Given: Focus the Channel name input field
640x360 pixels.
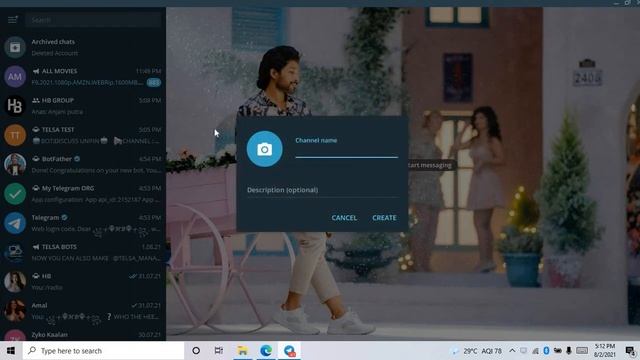Looking at the screenshot, I should point(347,151).
